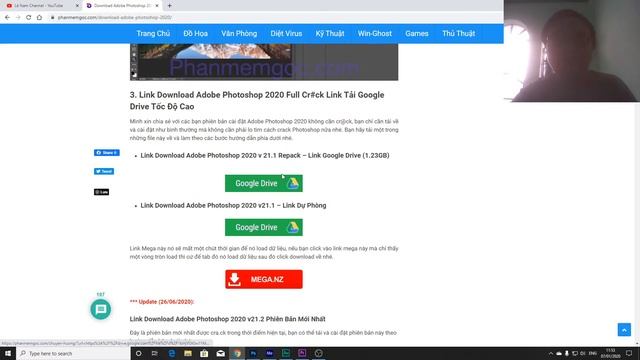Close the YouTube tab
The height and width of the screenshot is (360, 640).
[x=77, y=6]
